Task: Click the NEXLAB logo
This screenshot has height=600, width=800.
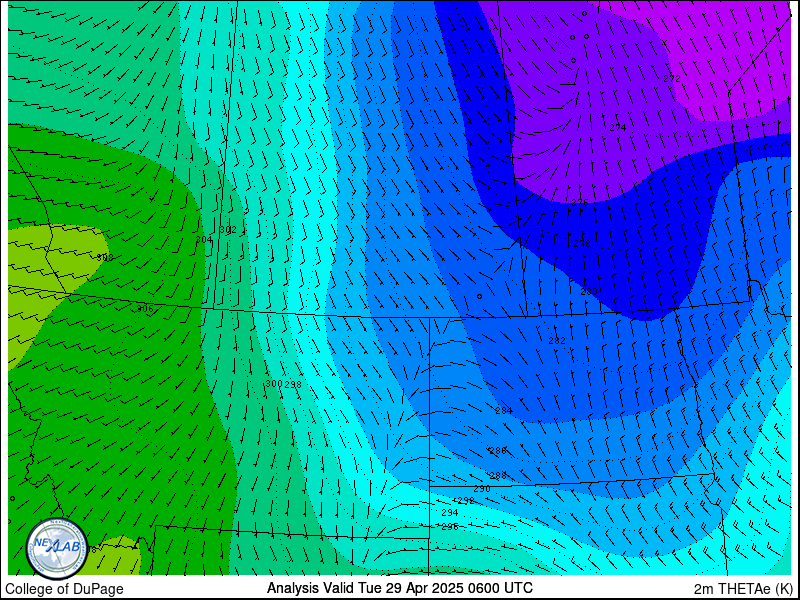Action: (x=57, y=548)
